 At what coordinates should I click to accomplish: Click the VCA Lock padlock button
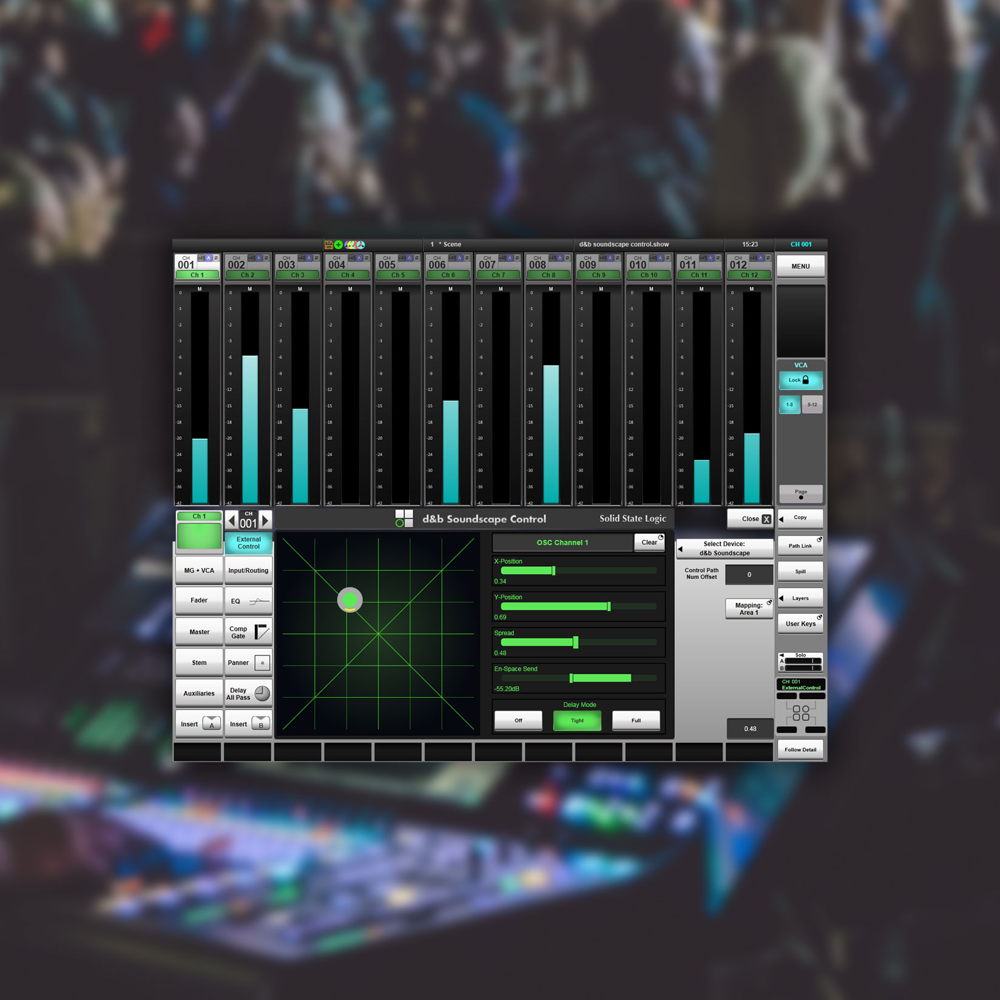coord(800,380)
